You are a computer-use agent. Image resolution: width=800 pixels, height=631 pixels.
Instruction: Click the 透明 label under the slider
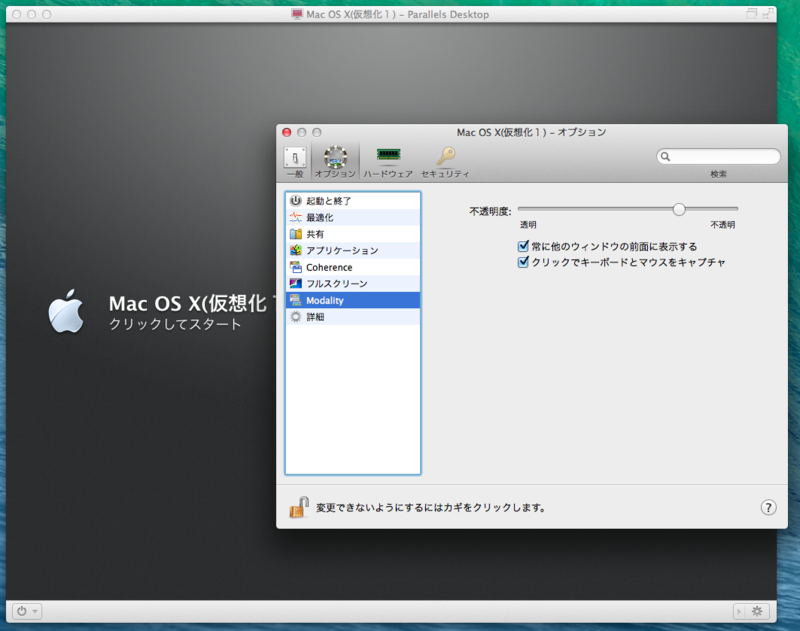(528, 225)
